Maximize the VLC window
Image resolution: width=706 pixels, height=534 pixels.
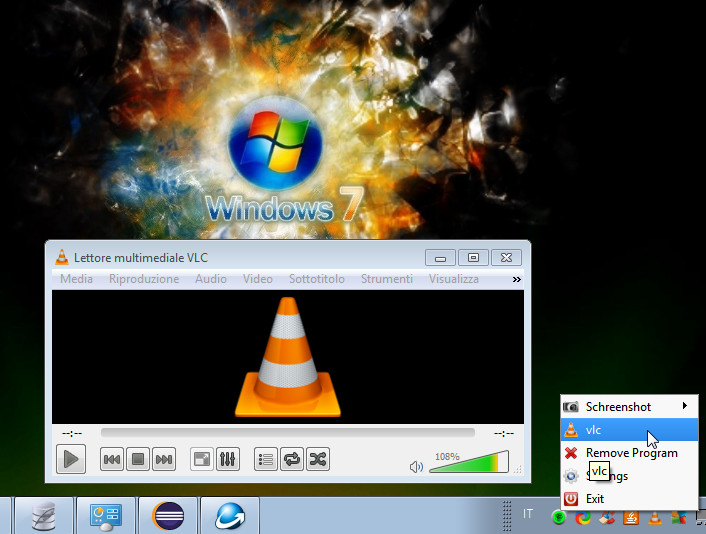(x=473, y=258)
